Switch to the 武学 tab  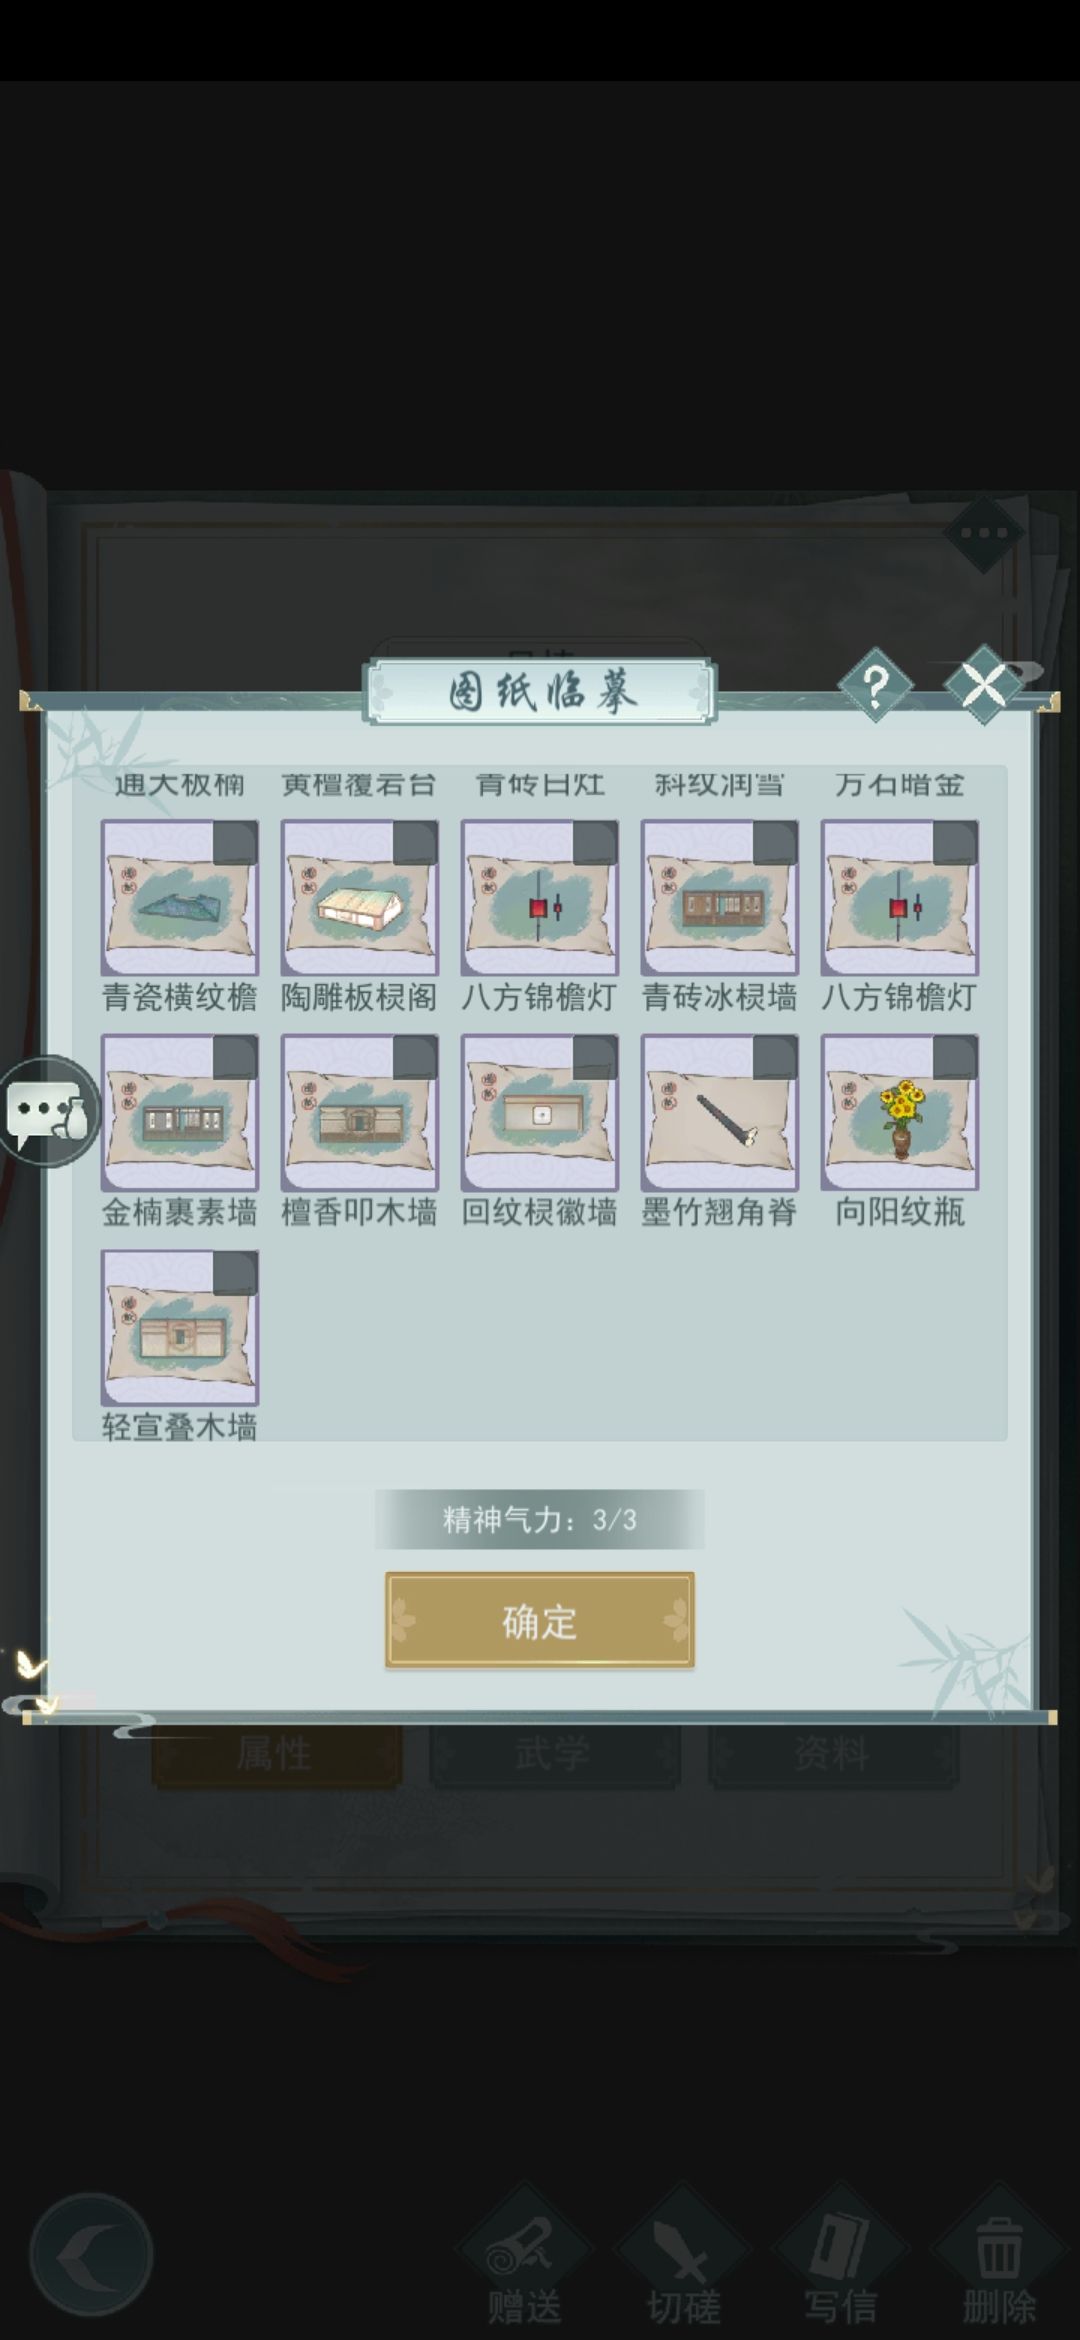(555, 1754)
